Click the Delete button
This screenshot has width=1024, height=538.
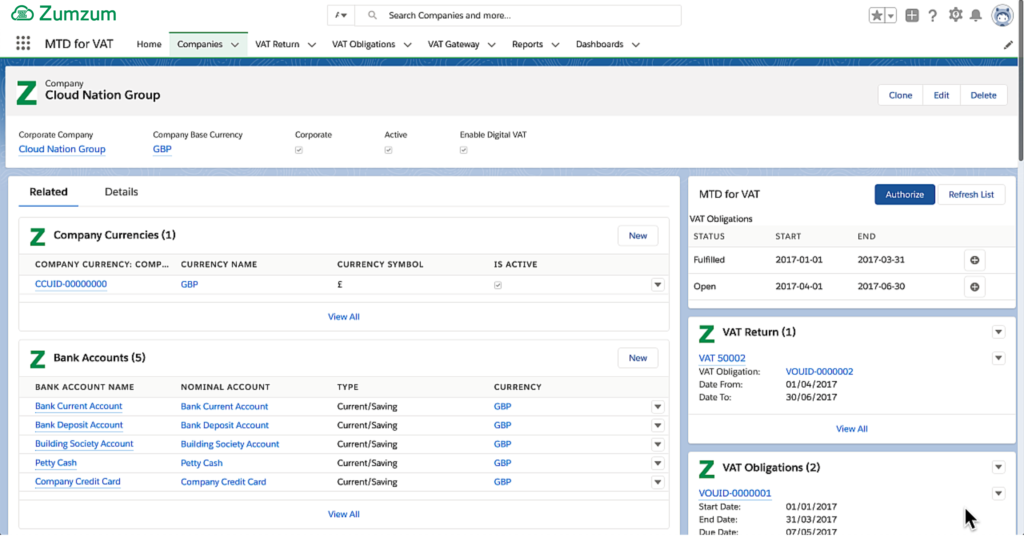[x=983, y=95]
